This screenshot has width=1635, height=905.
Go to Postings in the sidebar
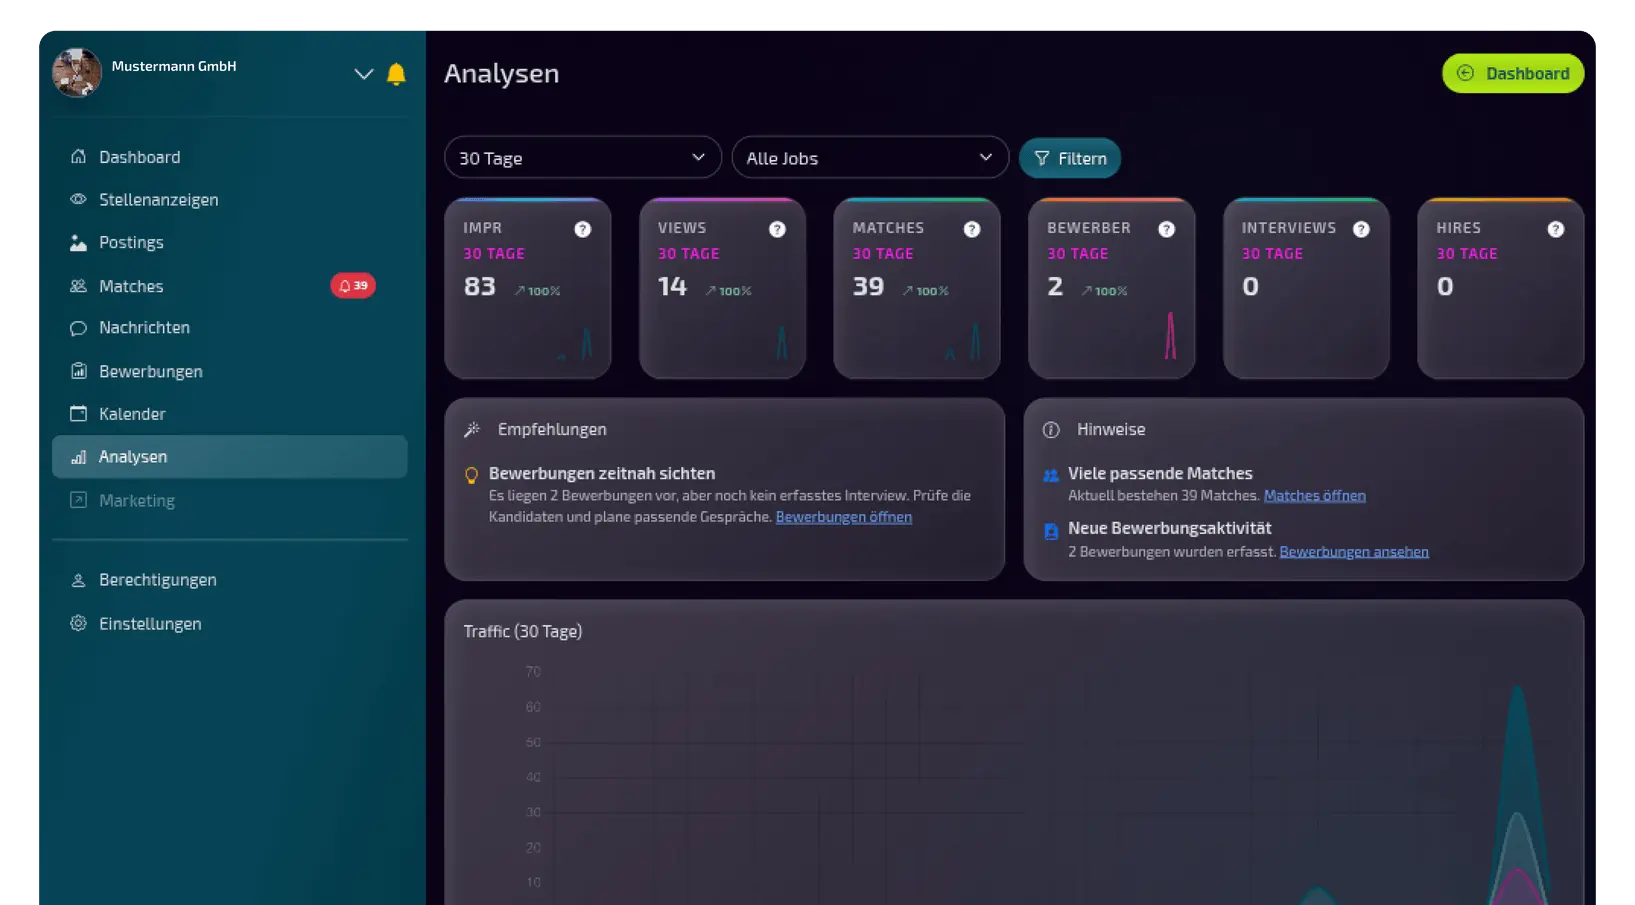[229, 243]
